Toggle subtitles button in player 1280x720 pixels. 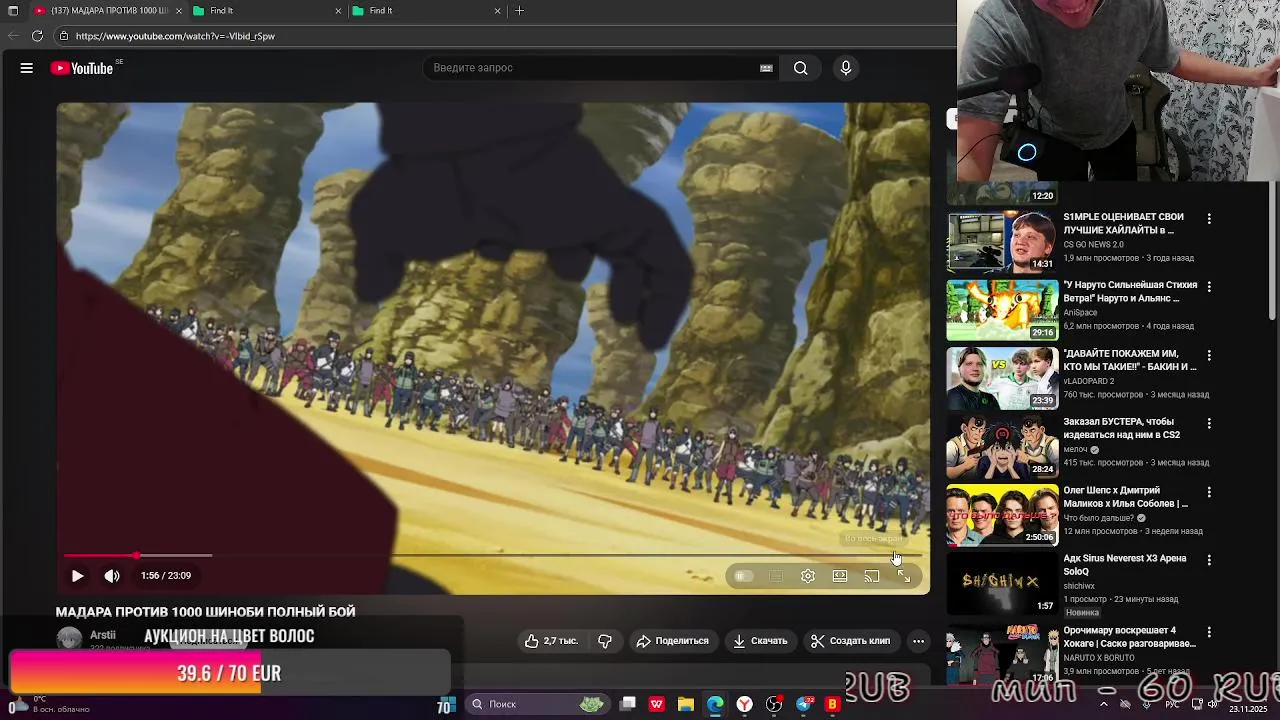(776, 576)
